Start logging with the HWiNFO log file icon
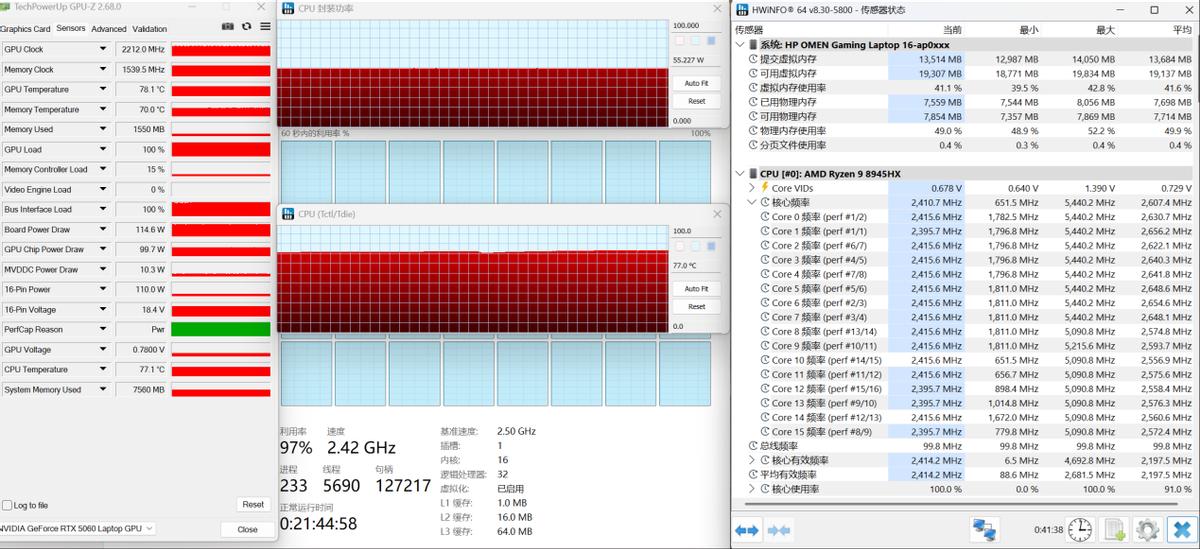1200x549 pixels. [1113, 529]
